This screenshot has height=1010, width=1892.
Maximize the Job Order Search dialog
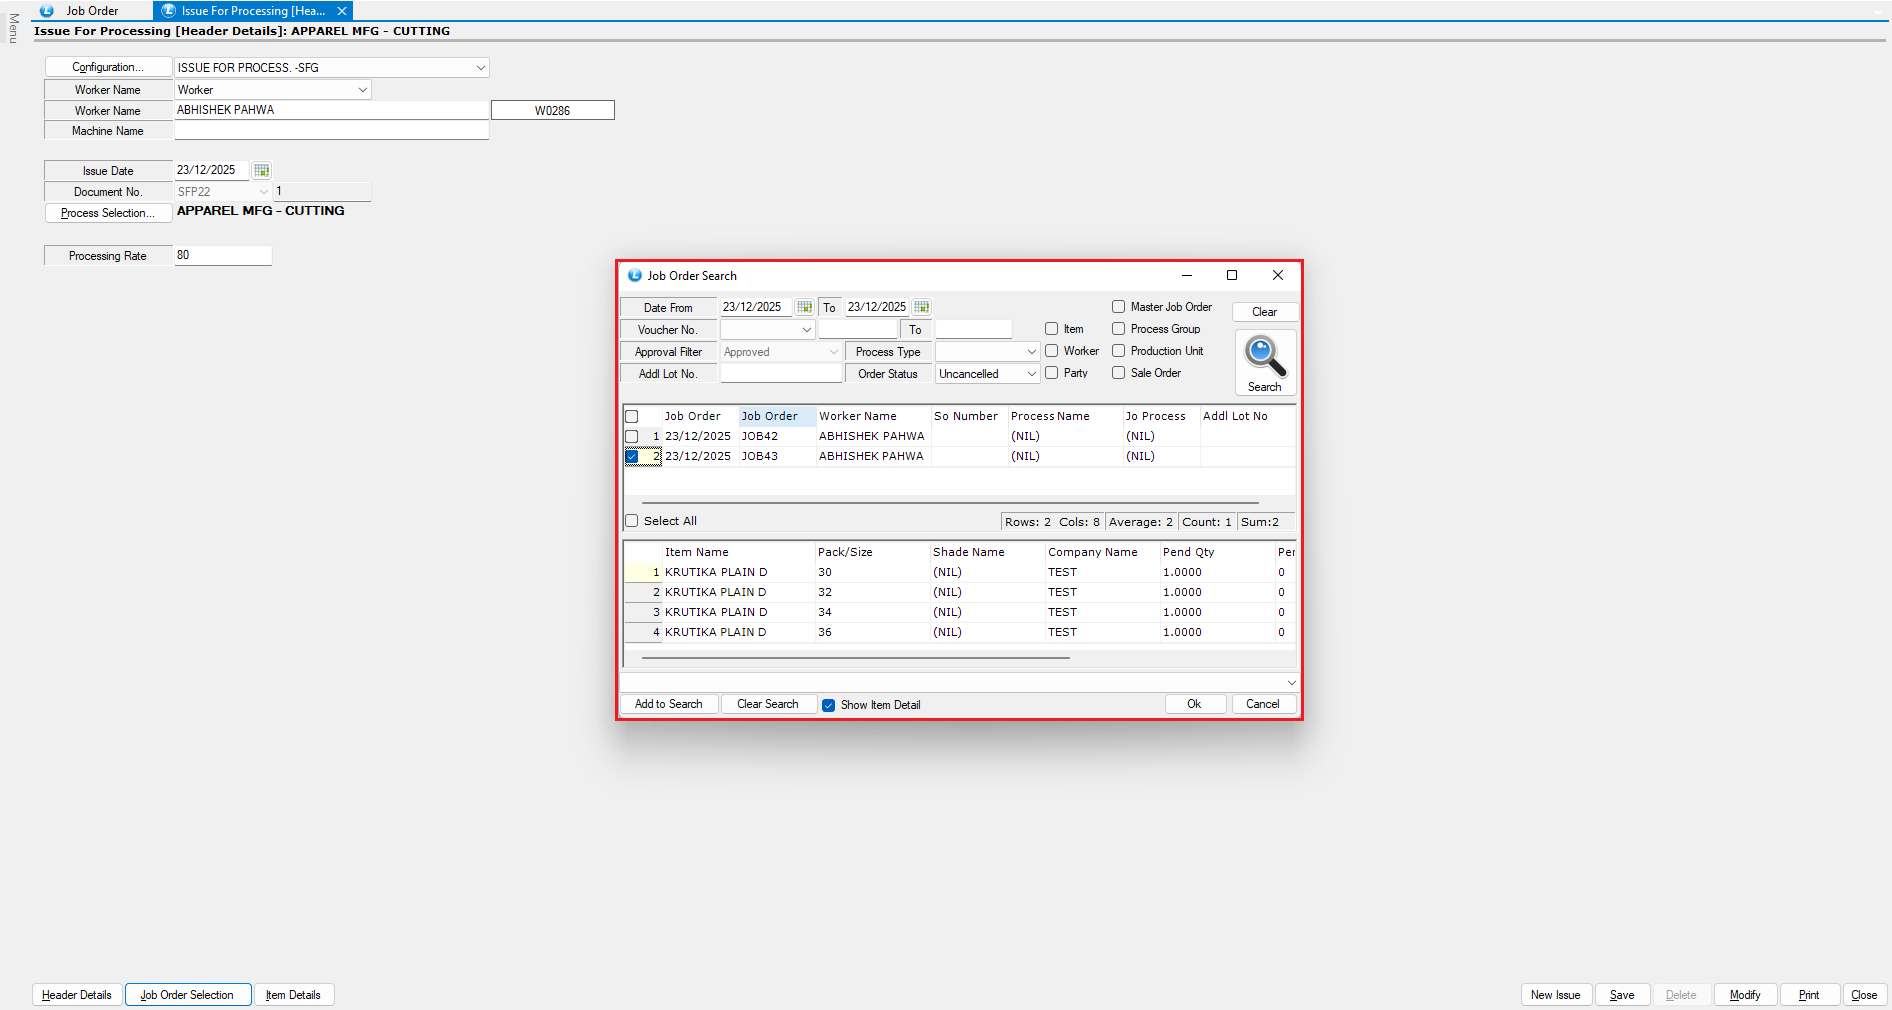(1232, 275)
